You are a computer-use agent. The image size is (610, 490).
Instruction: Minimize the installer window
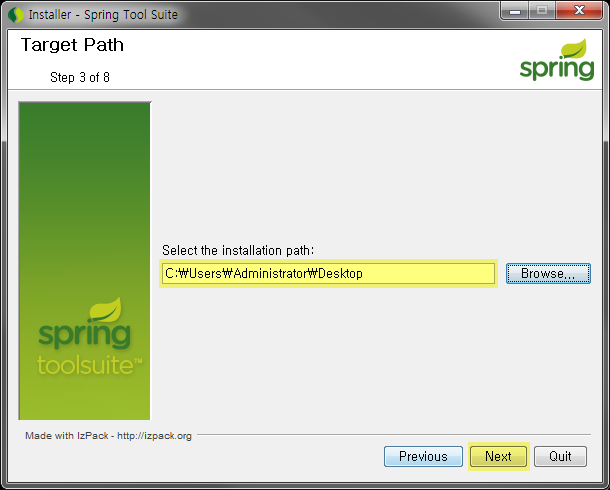pyautogui.click(x=515, y=11)
